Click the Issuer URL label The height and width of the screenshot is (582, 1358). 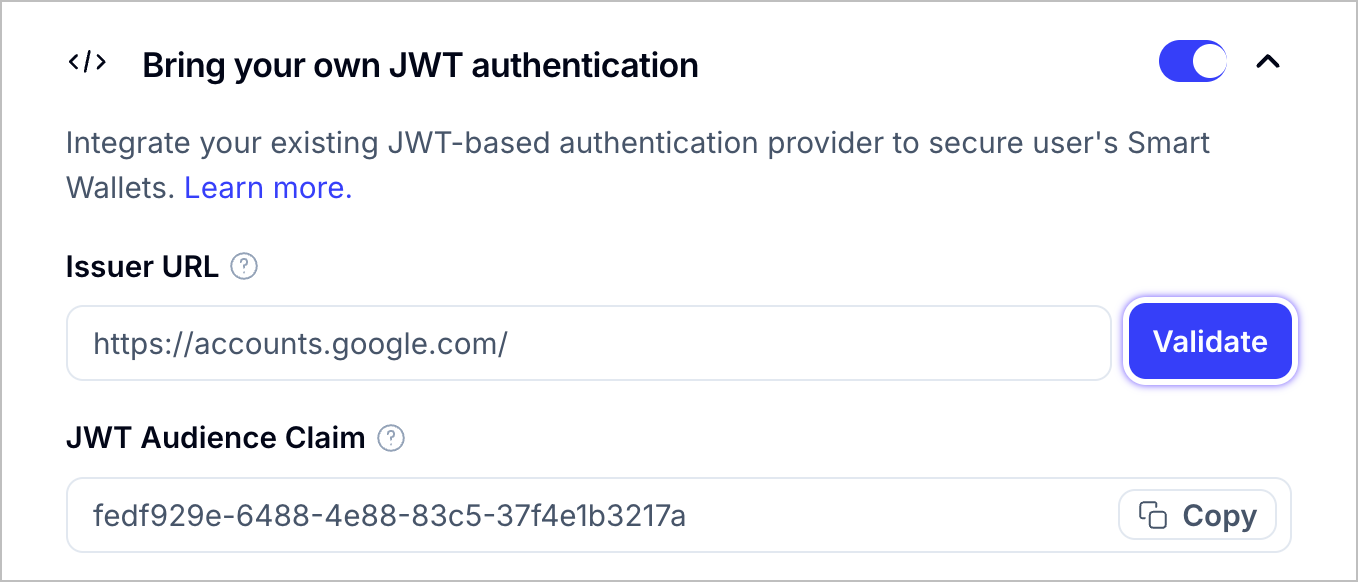pyautogui.click(x=142, y=267)
